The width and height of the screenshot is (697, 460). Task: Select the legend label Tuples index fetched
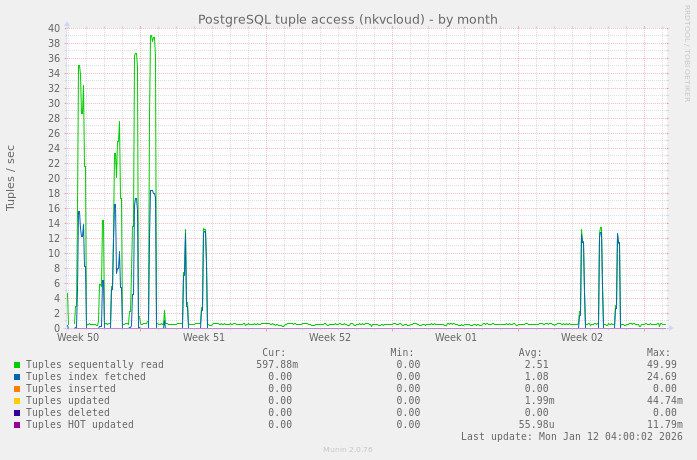[x=86, y=376]
